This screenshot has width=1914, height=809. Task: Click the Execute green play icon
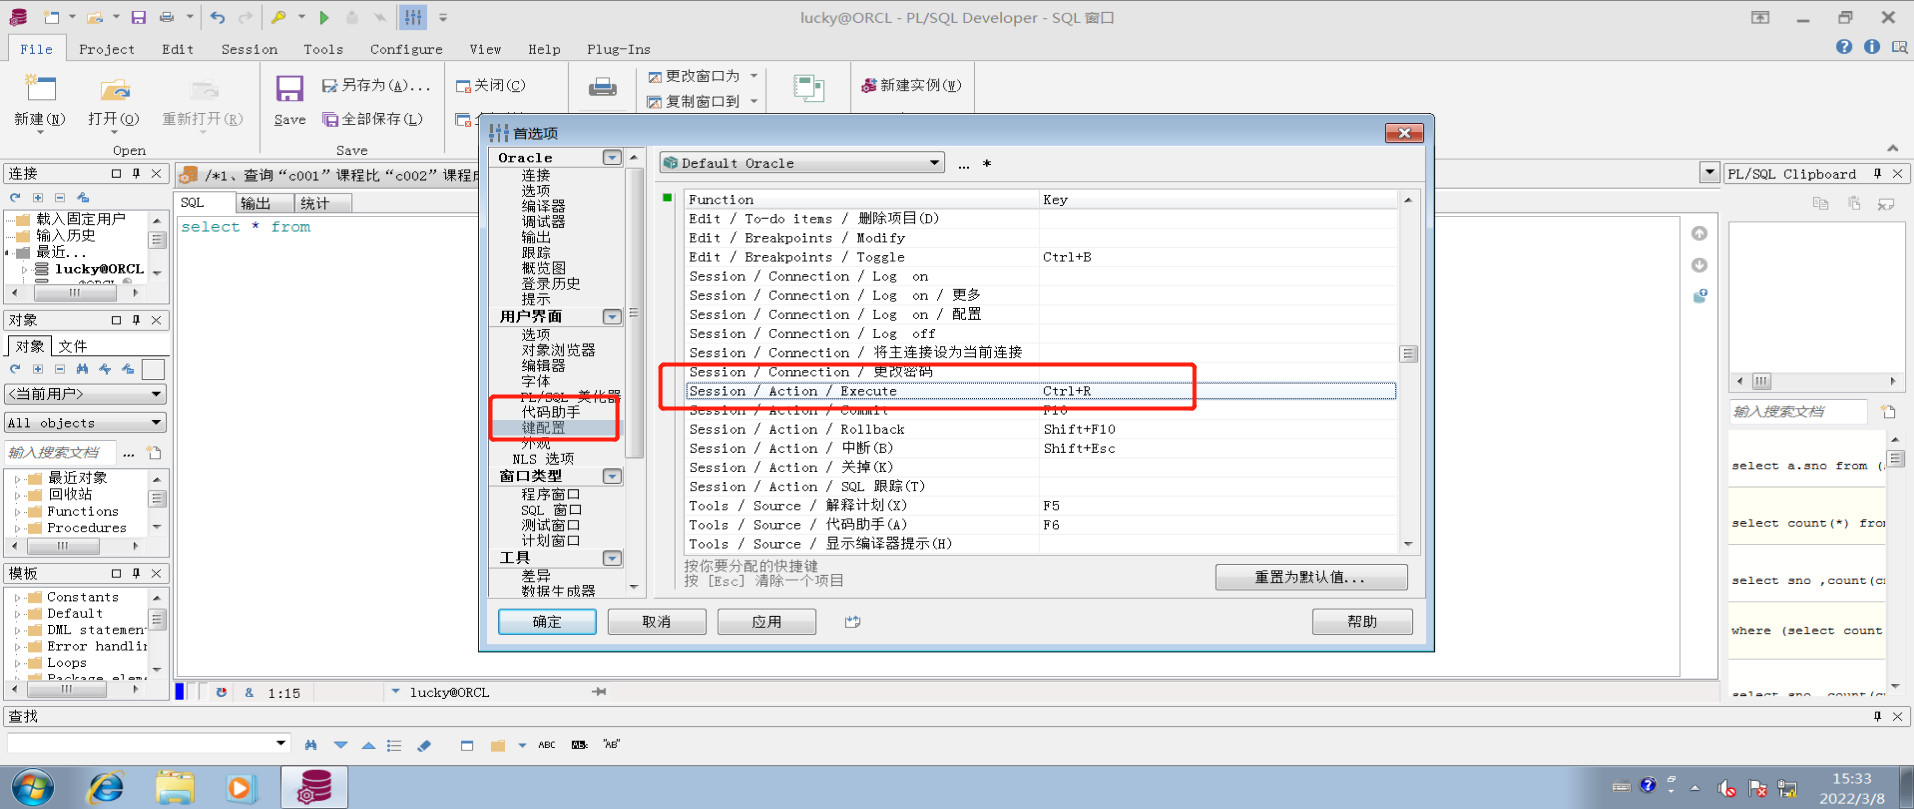[x=324, y=17]
